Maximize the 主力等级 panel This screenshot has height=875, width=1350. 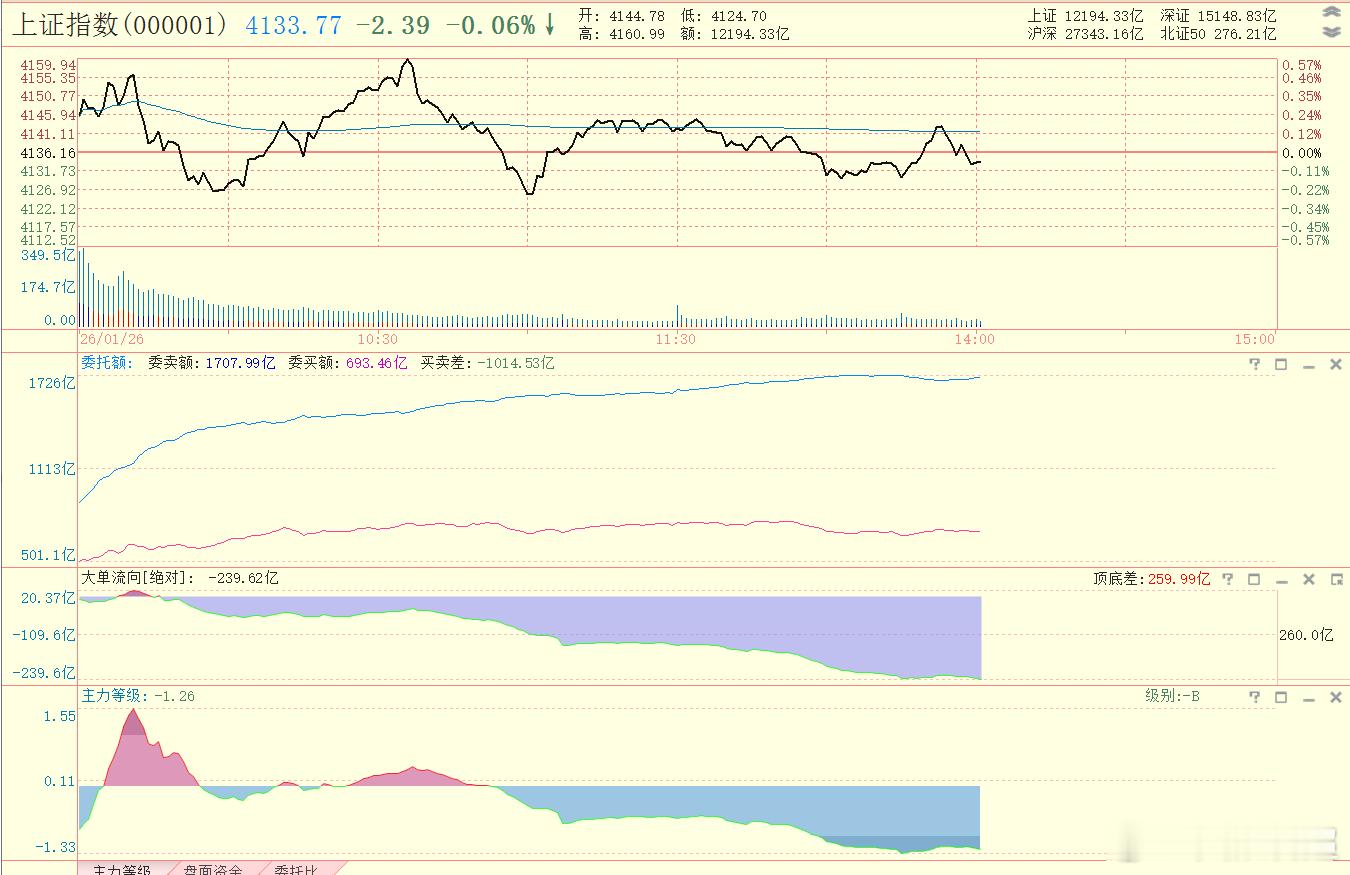1281,696
